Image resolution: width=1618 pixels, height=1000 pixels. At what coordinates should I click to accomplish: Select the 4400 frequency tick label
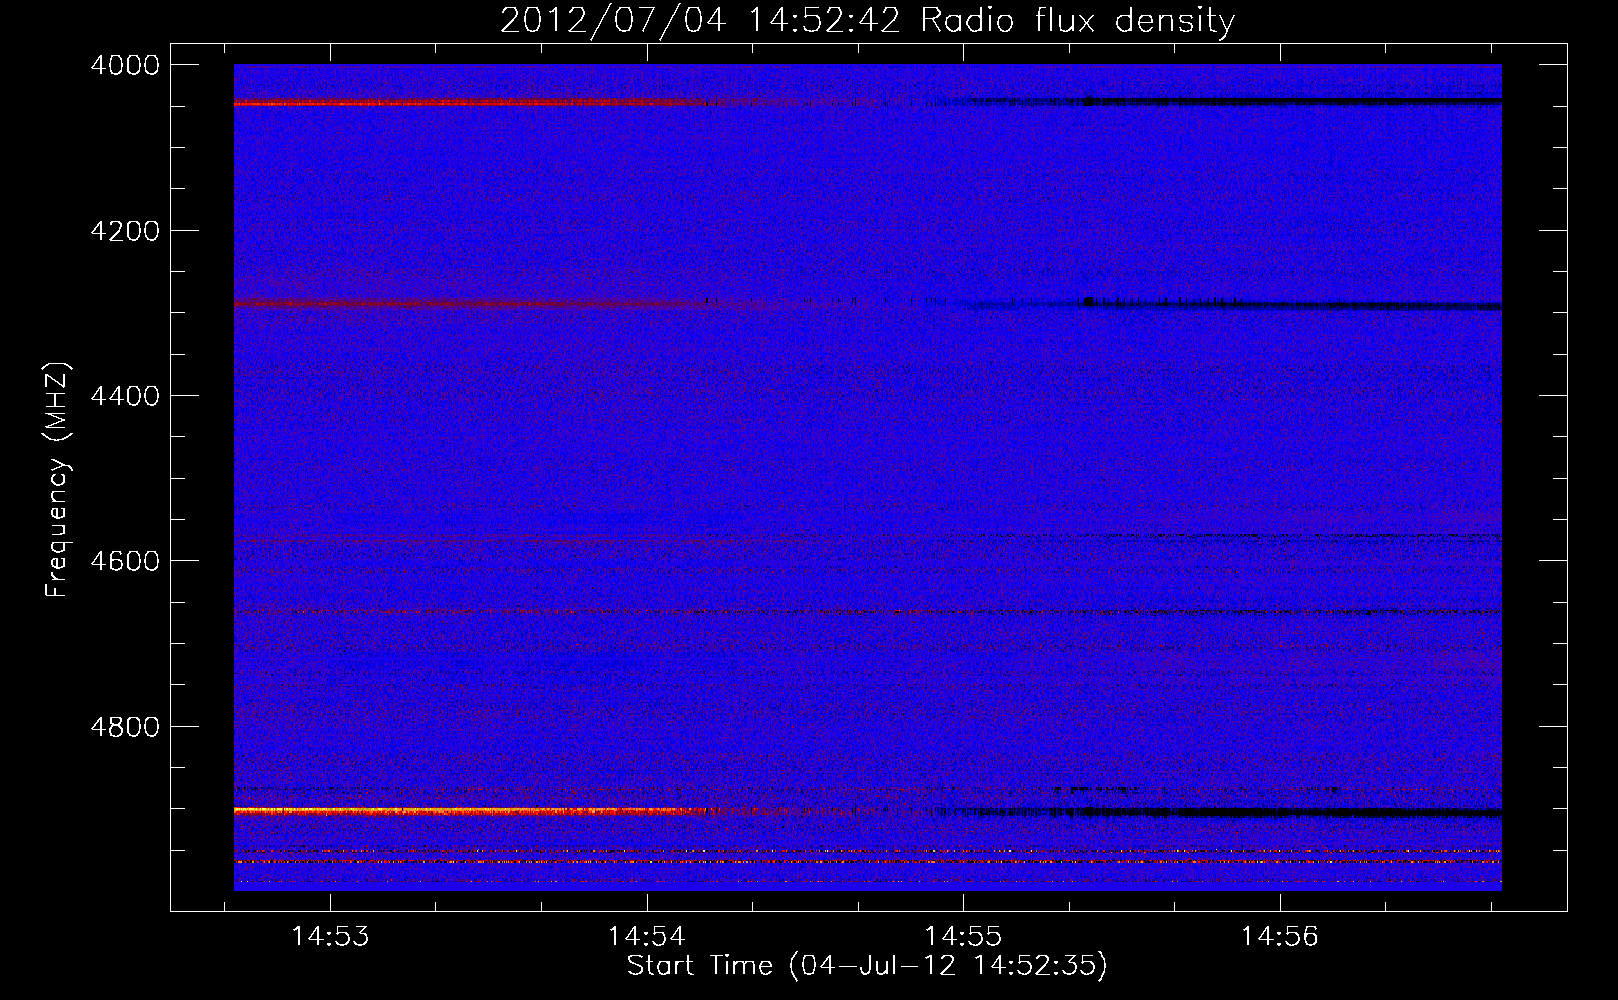(x=125, y=396)
